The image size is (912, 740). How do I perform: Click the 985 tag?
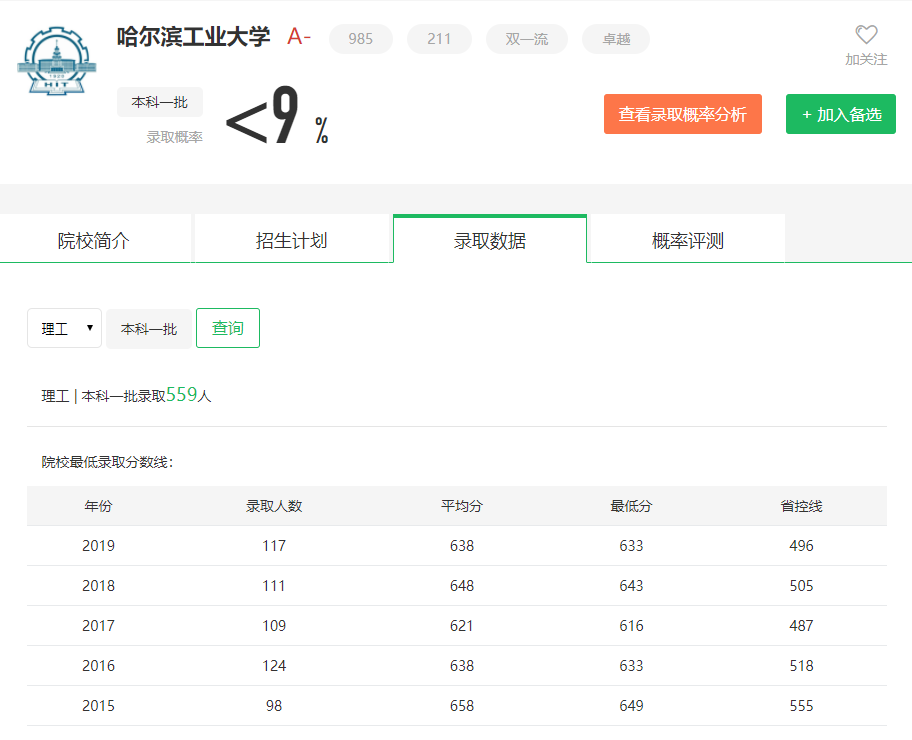point(361,39)
